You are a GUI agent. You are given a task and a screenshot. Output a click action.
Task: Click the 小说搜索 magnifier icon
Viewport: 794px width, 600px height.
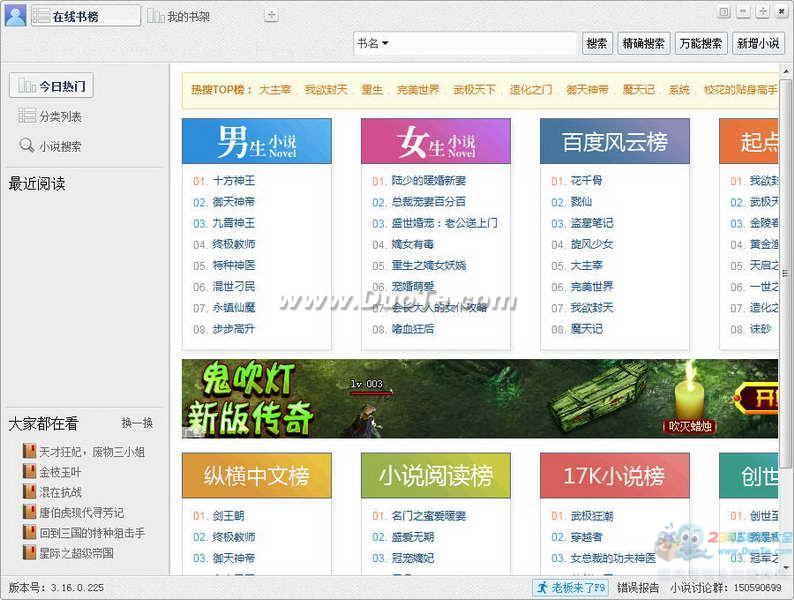(x=27, y=146)
